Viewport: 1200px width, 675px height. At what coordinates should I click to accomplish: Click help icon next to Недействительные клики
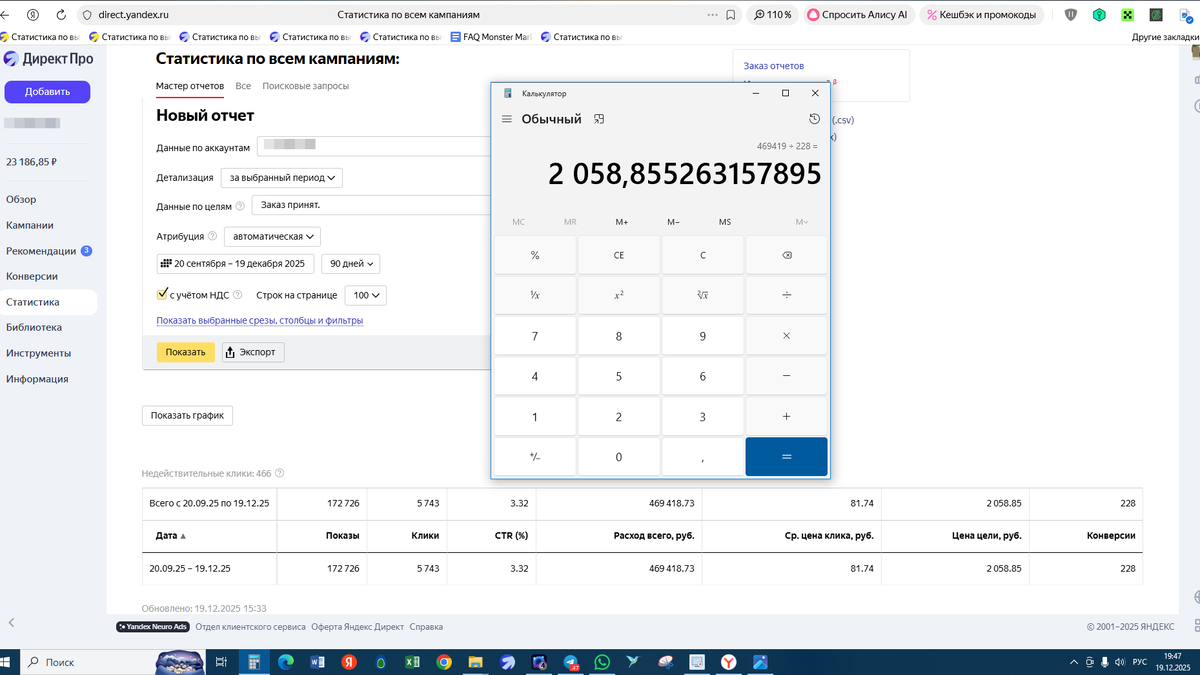pos(279,473)
